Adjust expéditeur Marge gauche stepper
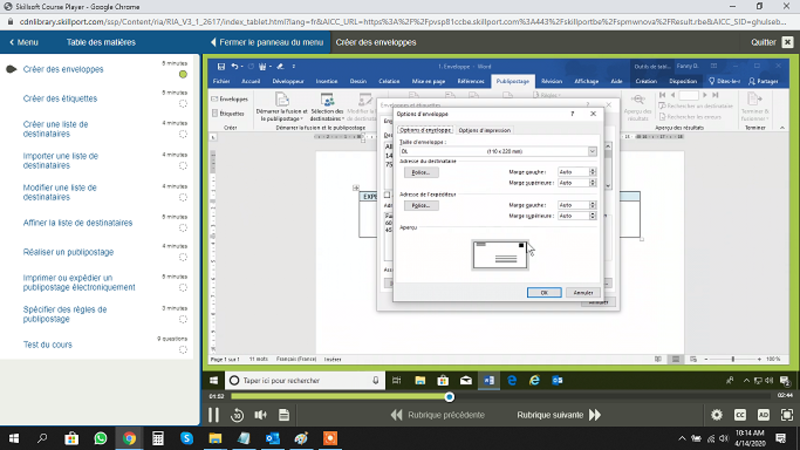 point(592,205)
